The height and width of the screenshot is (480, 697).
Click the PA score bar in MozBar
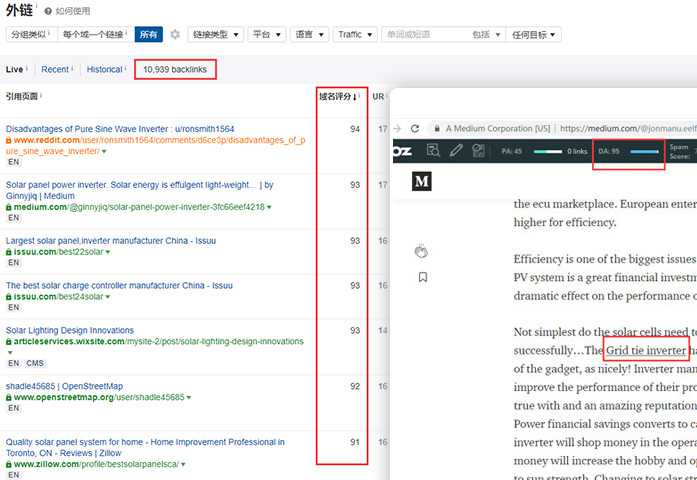click(x=548, y=151)
